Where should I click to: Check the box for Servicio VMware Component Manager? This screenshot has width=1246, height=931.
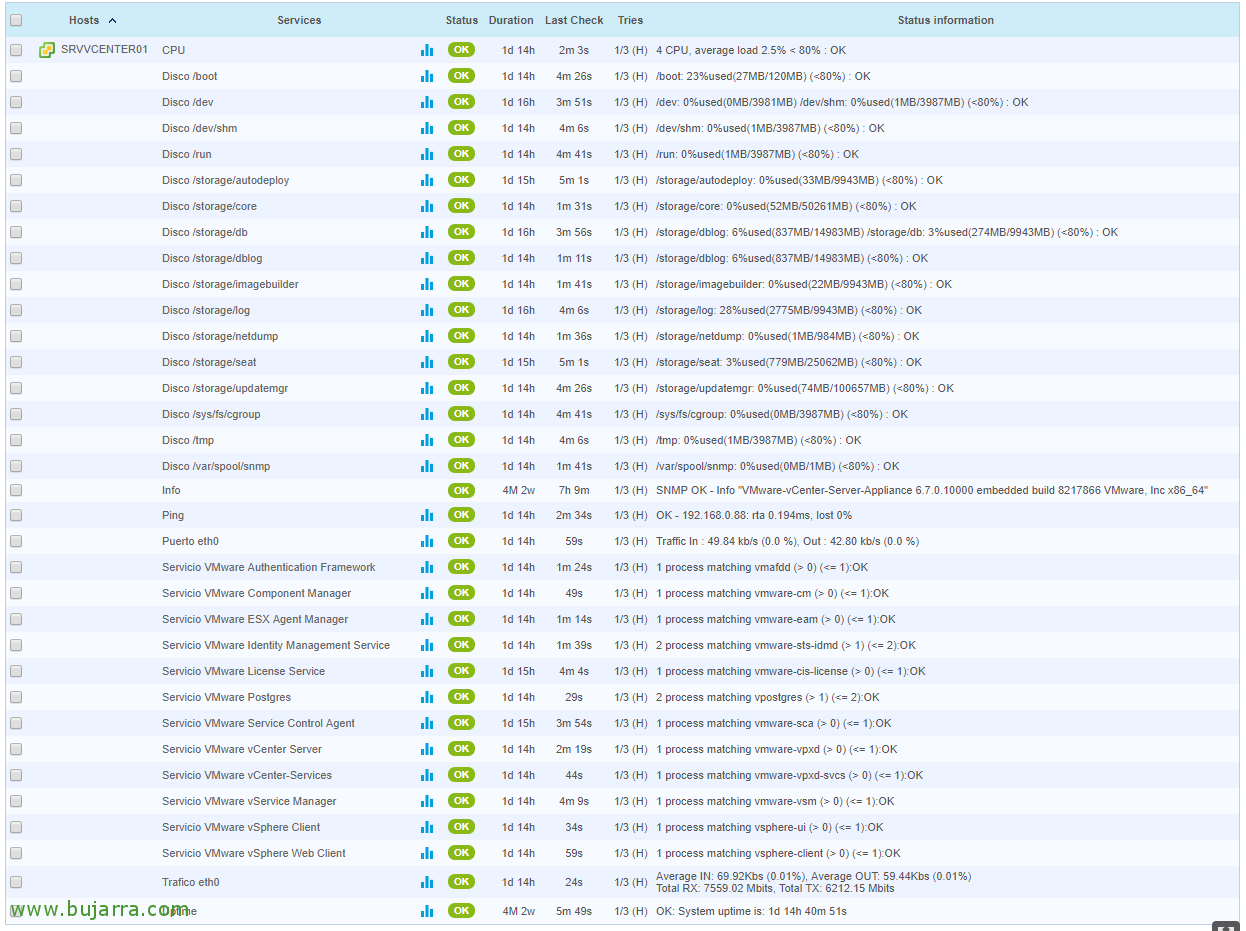coord(16,593)
